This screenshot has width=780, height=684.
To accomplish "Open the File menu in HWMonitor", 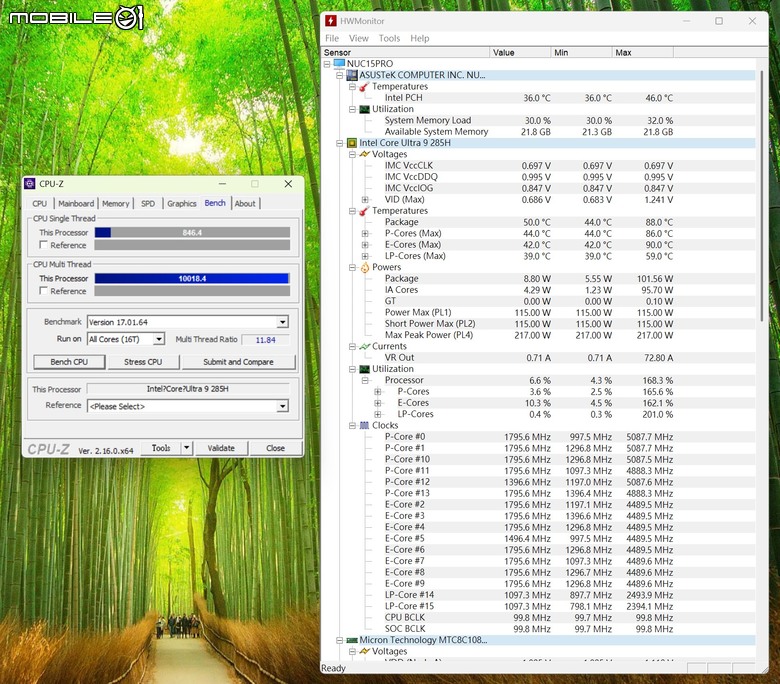I will (332, 38).
